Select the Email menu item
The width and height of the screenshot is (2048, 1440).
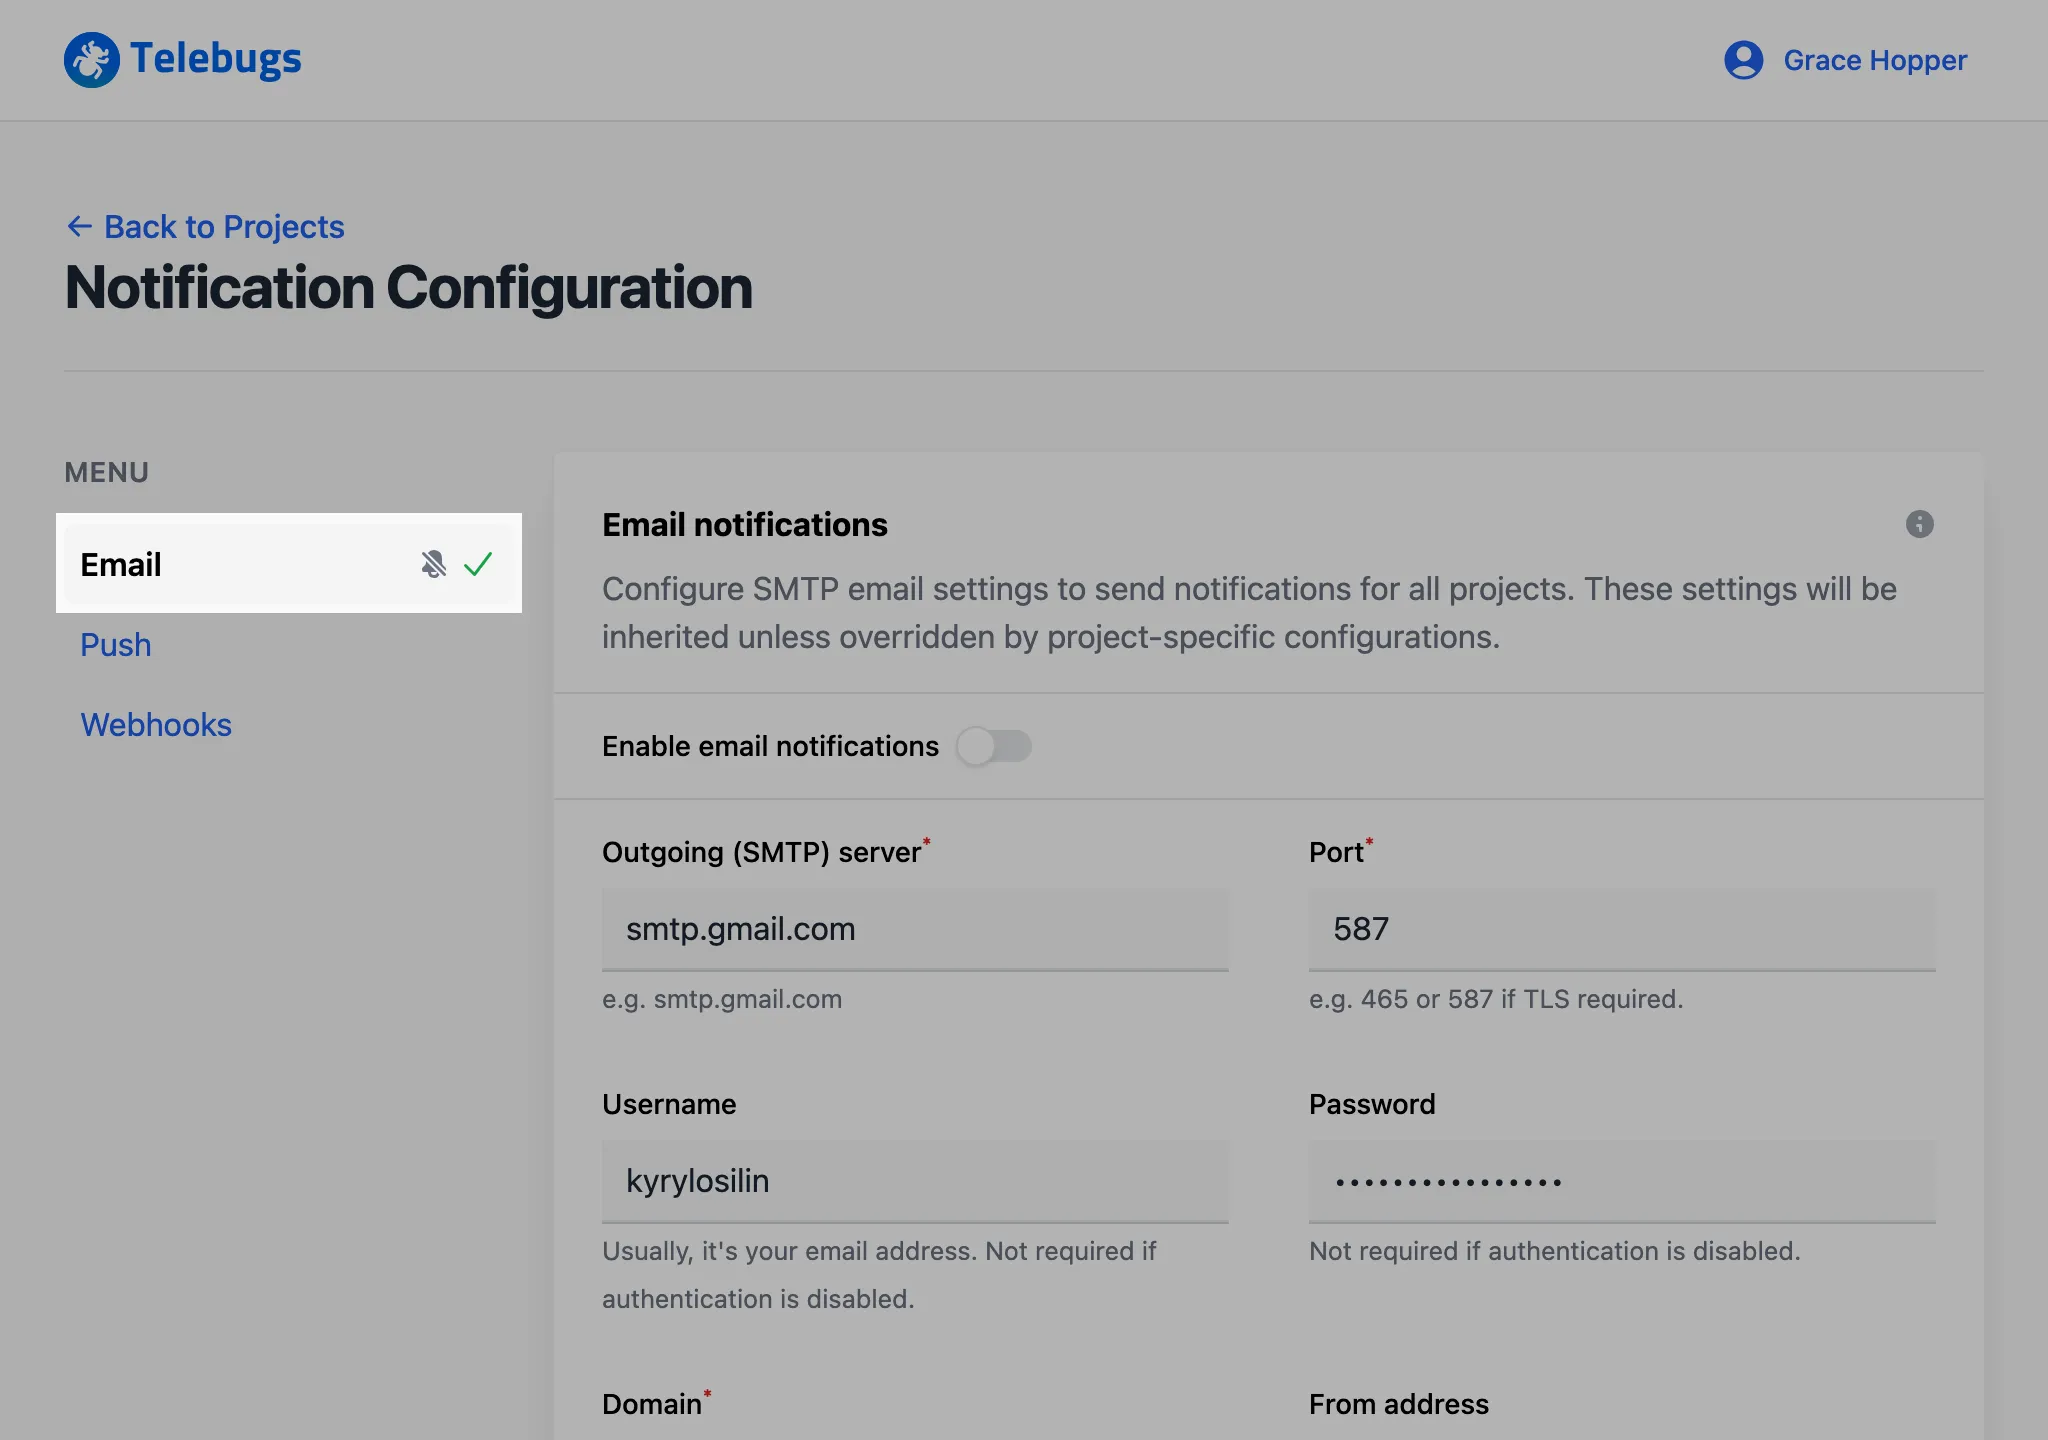[x=289, y=564]
